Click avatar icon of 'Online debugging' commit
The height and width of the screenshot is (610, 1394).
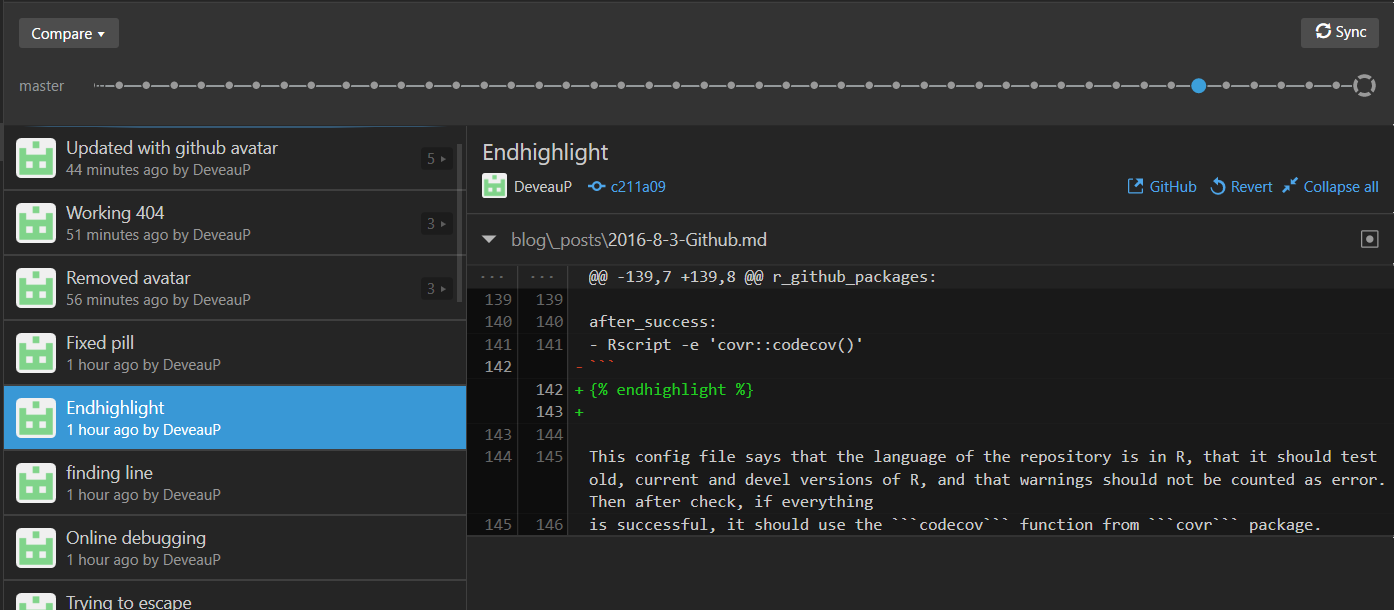(x=36, y=548)
